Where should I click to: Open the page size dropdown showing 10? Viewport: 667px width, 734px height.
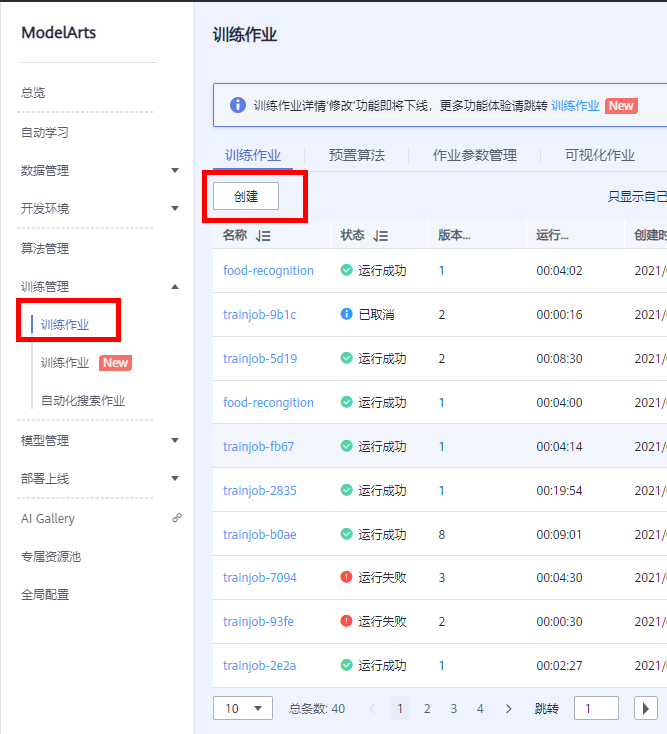tap(243, 708)
